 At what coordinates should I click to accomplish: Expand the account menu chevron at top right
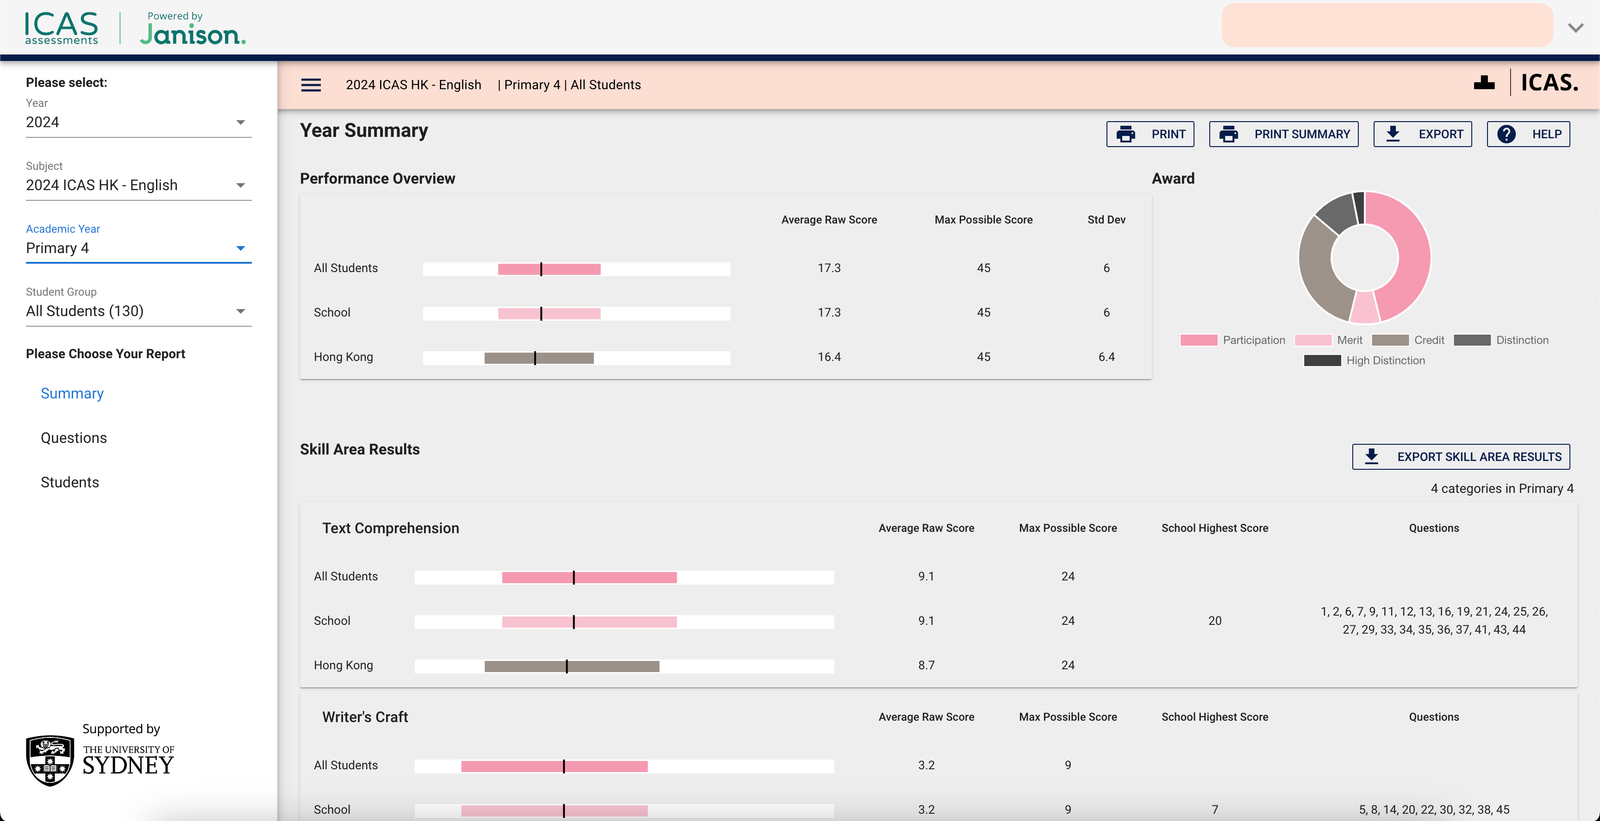click(x=1575, y=28)
